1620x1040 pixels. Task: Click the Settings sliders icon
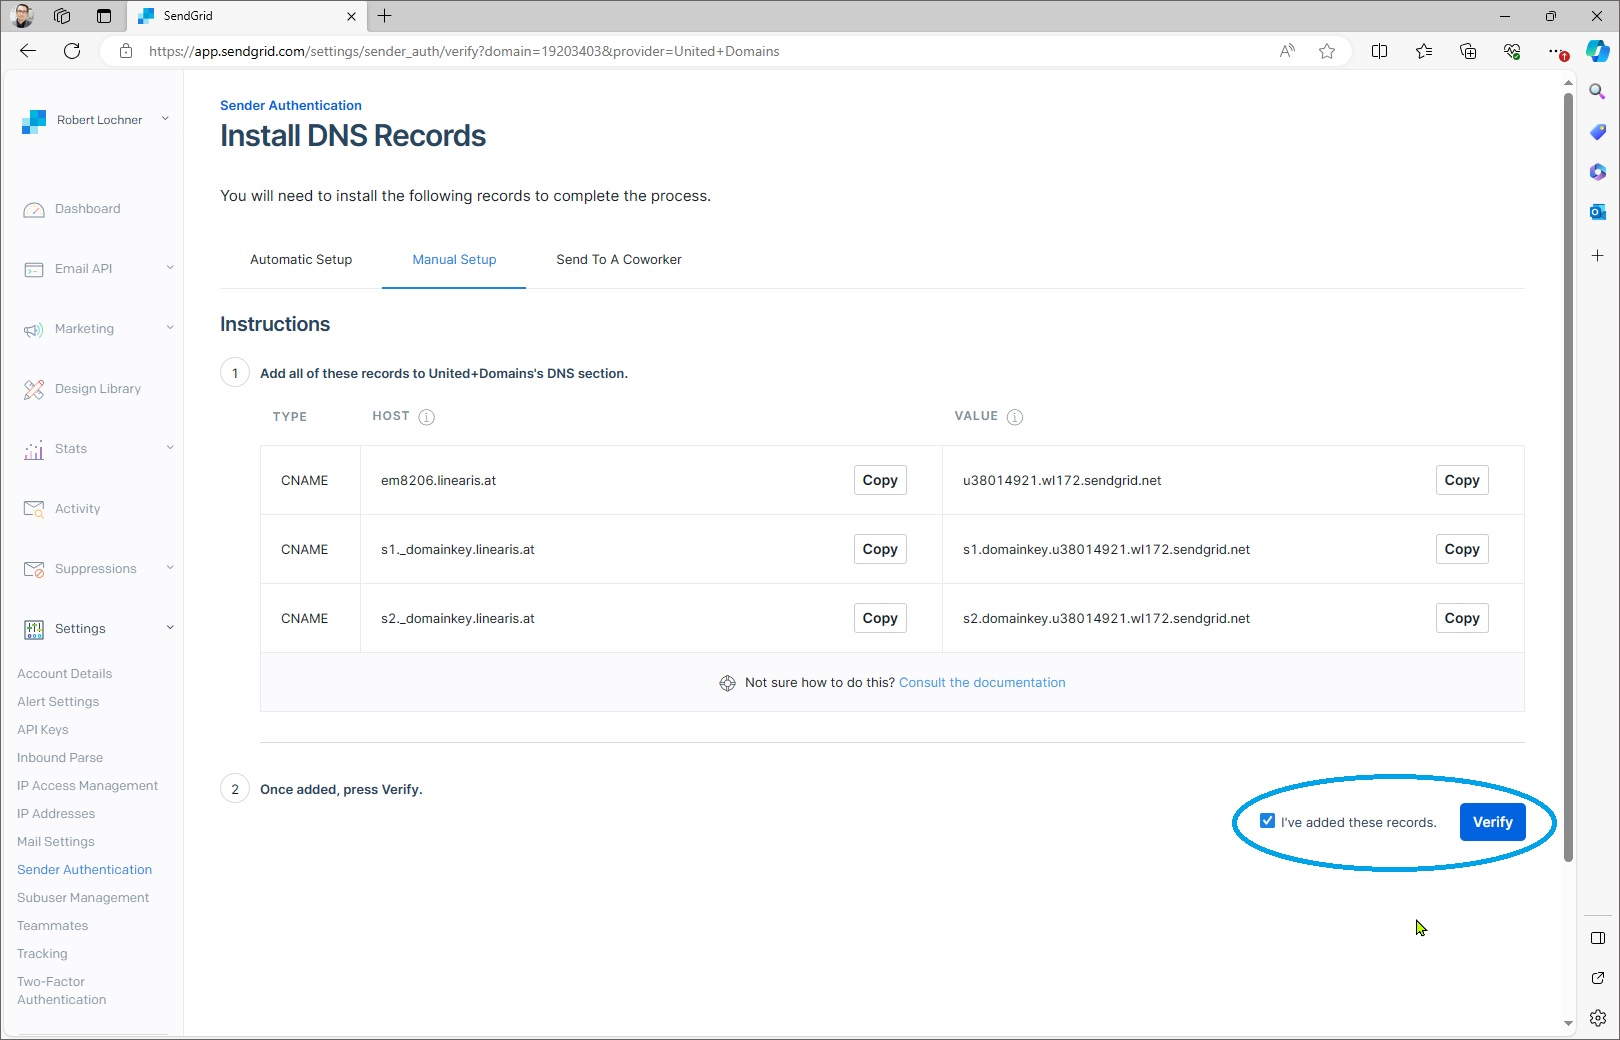pyautogui.click(x=34, y=630)
